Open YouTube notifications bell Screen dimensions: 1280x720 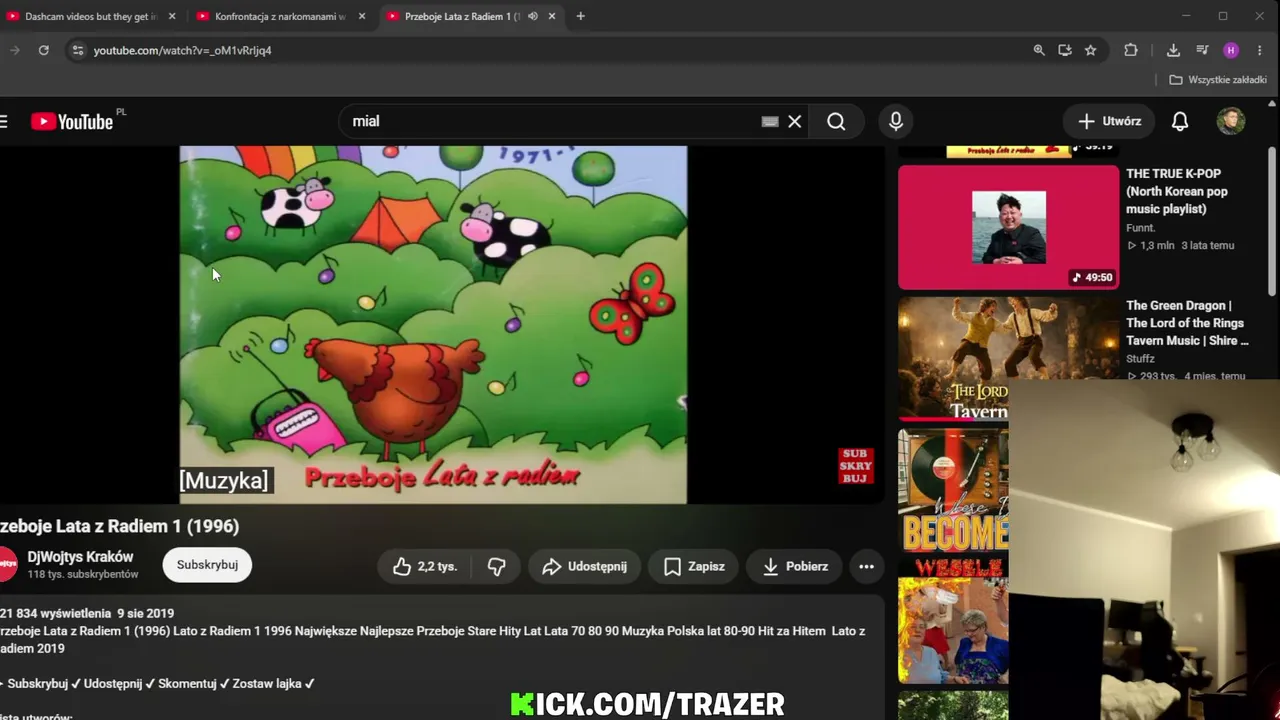pos(1180,121)
